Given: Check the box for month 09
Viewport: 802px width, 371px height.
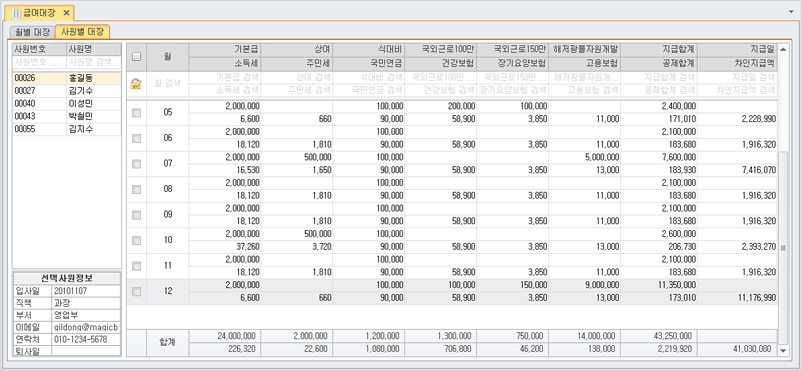Looking at the screenshot, I should [136, 215].
